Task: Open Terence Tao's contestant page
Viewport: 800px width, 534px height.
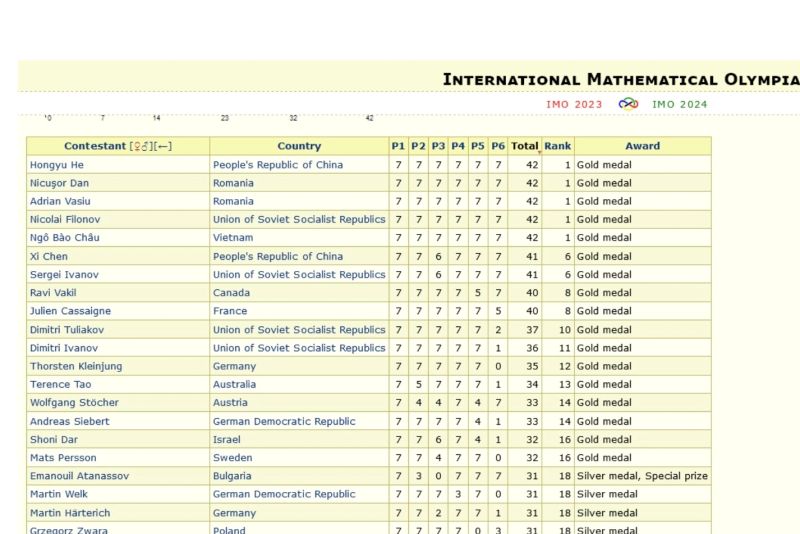Action: (58, 385)
